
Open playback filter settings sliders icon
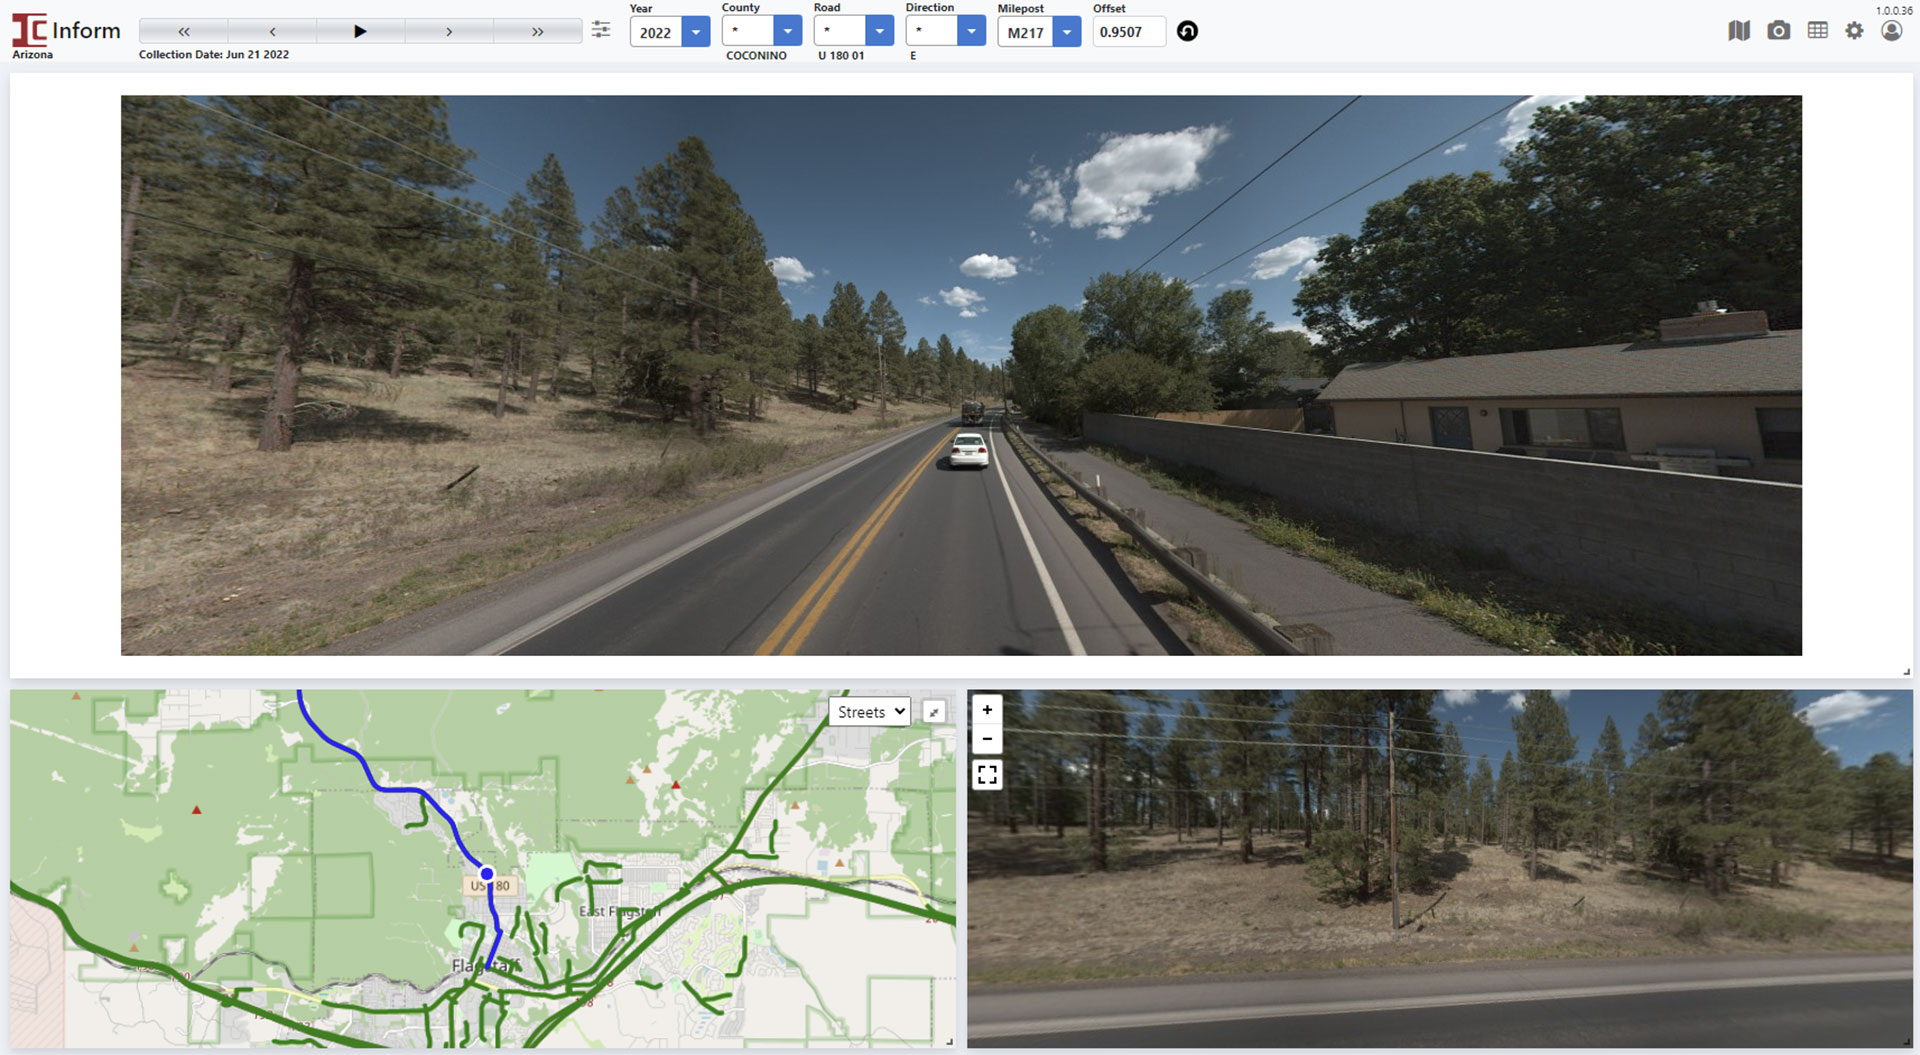pyautogui.click(x=601, y=30)
